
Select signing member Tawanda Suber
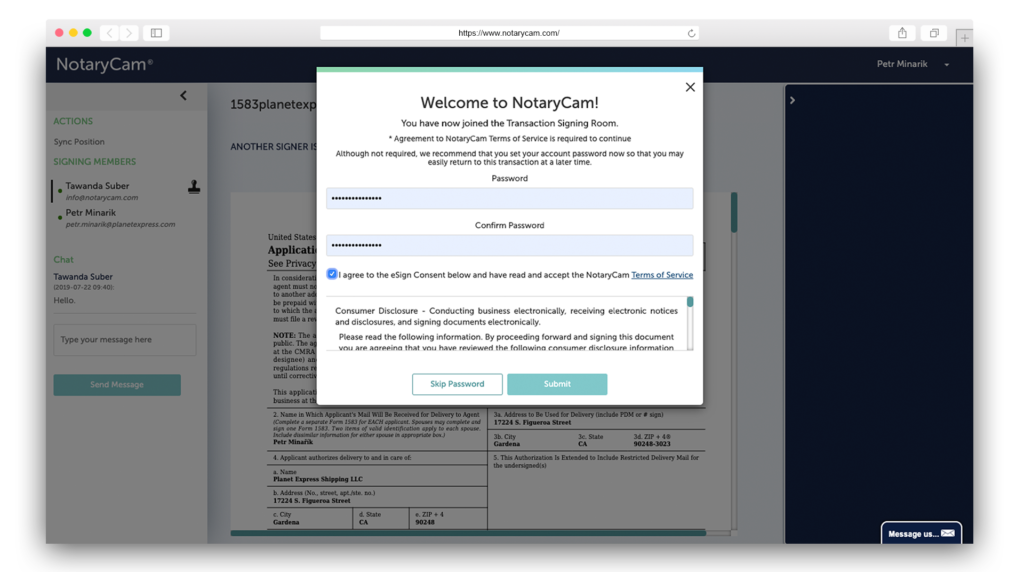(97, 186)
